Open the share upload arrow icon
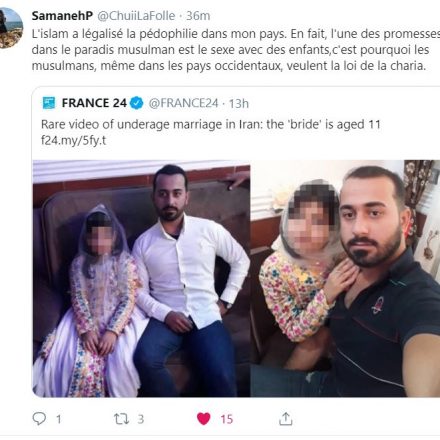Image resolution: width=440 pixels, height=440 pixels. click(285, 419)
